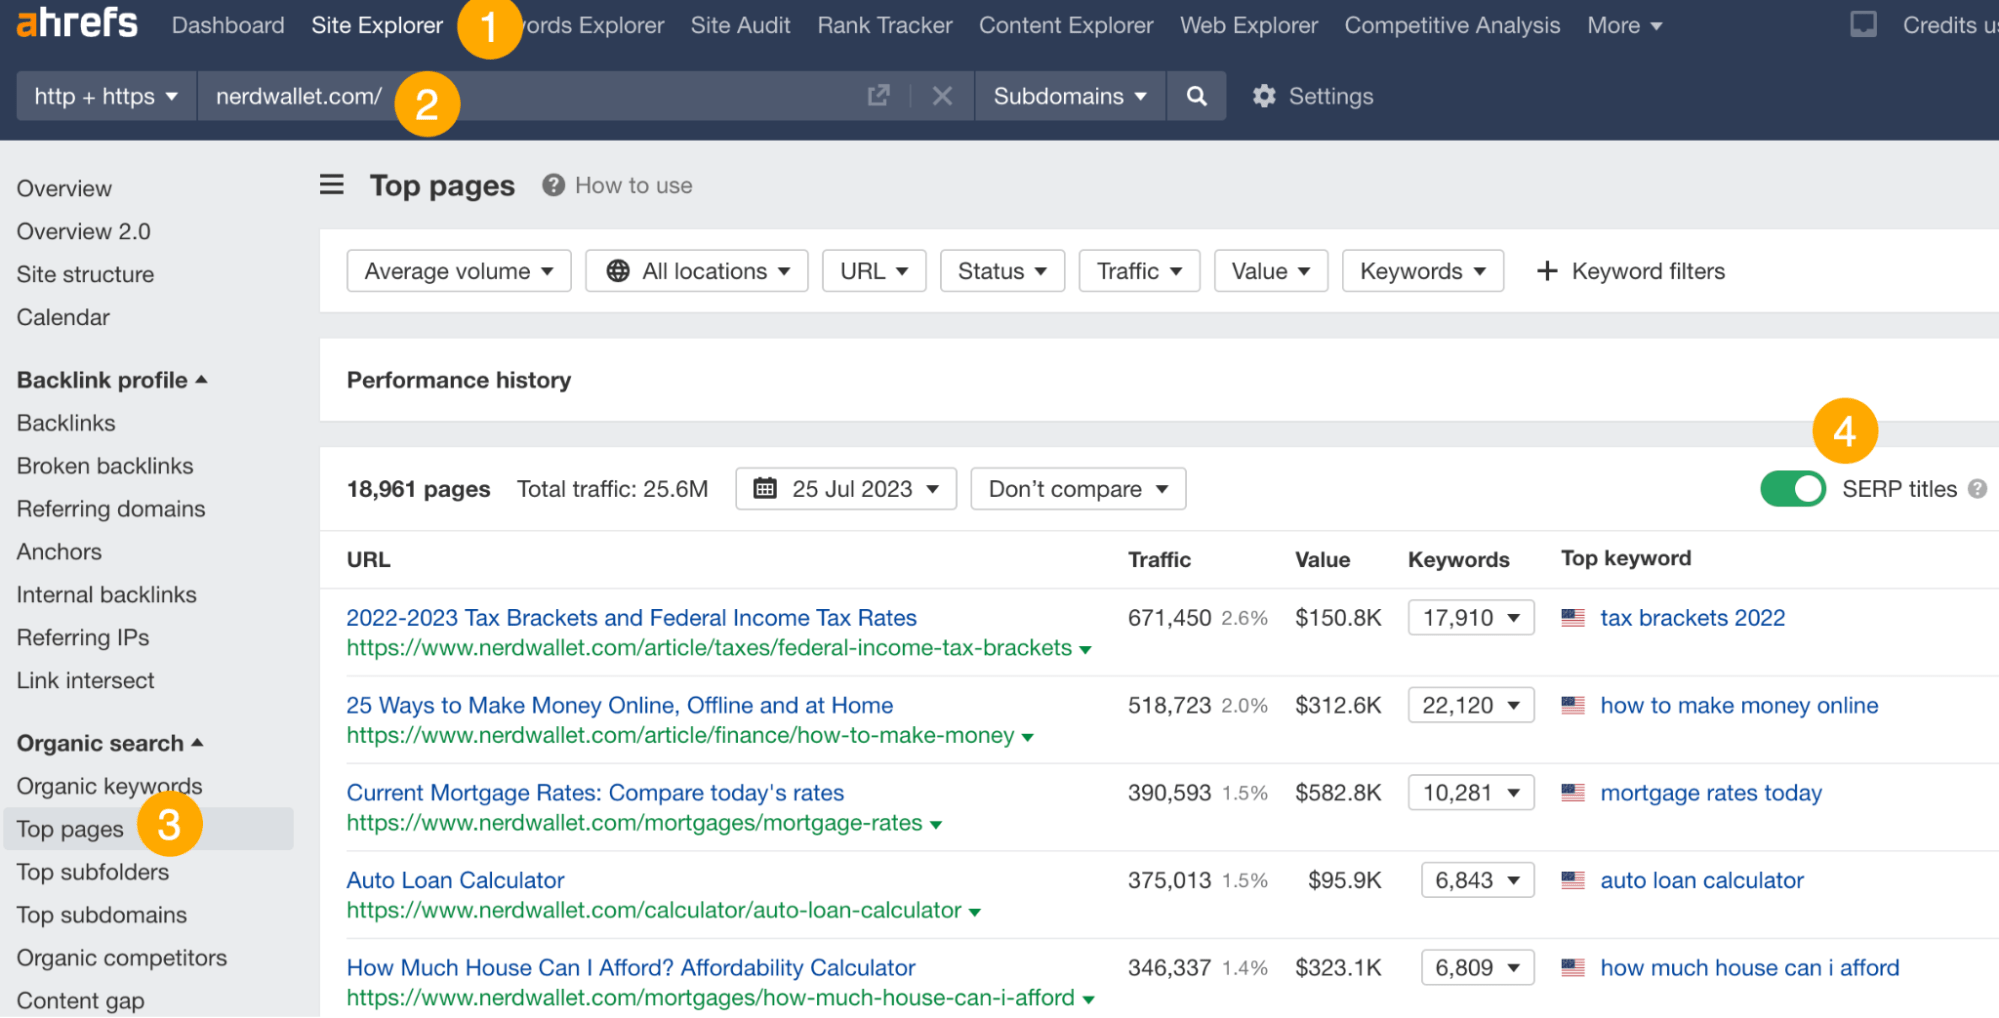Clear the target field using the X icon
The width and height of the screenshot is (1999, 1018).
[941, 95]
